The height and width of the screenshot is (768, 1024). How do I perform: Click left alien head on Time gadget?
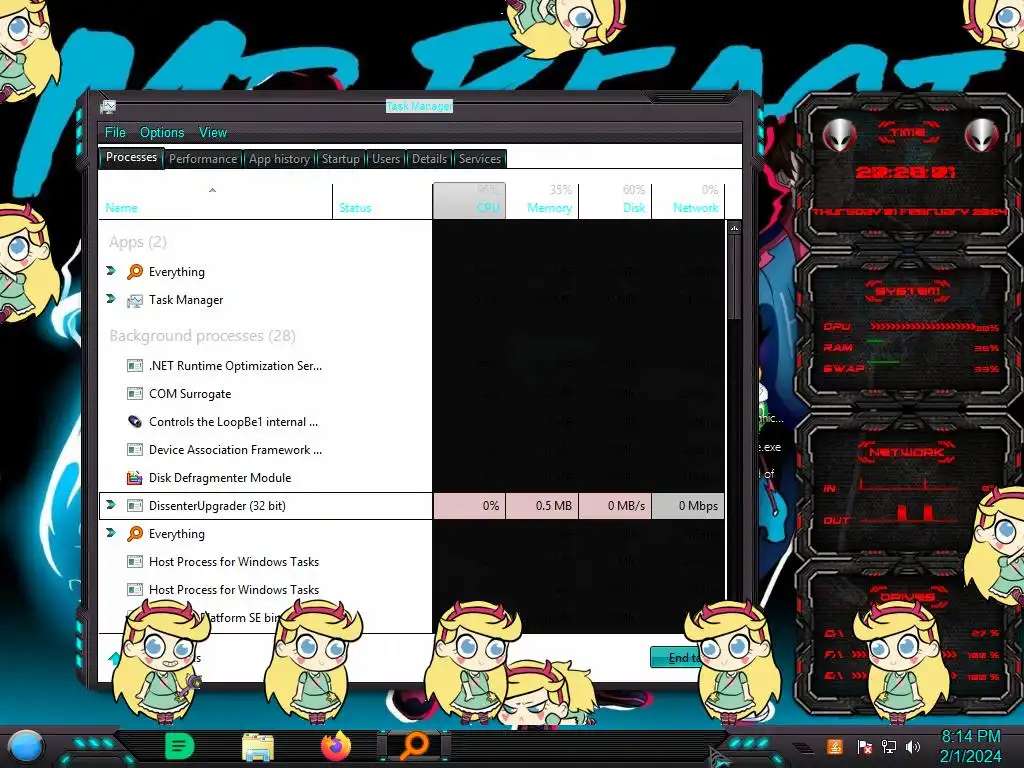[839, 135]
